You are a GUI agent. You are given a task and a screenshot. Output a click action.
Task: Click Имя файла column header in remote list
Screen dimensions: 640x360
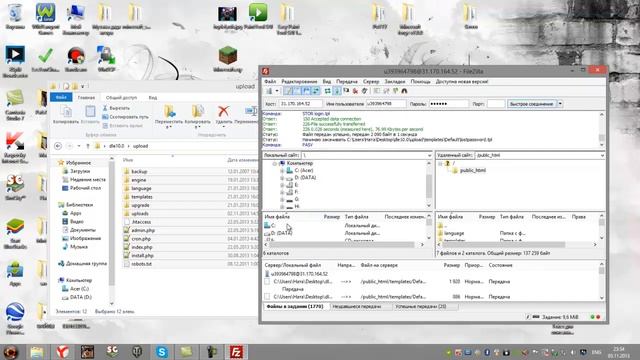(x=450, y=217)
